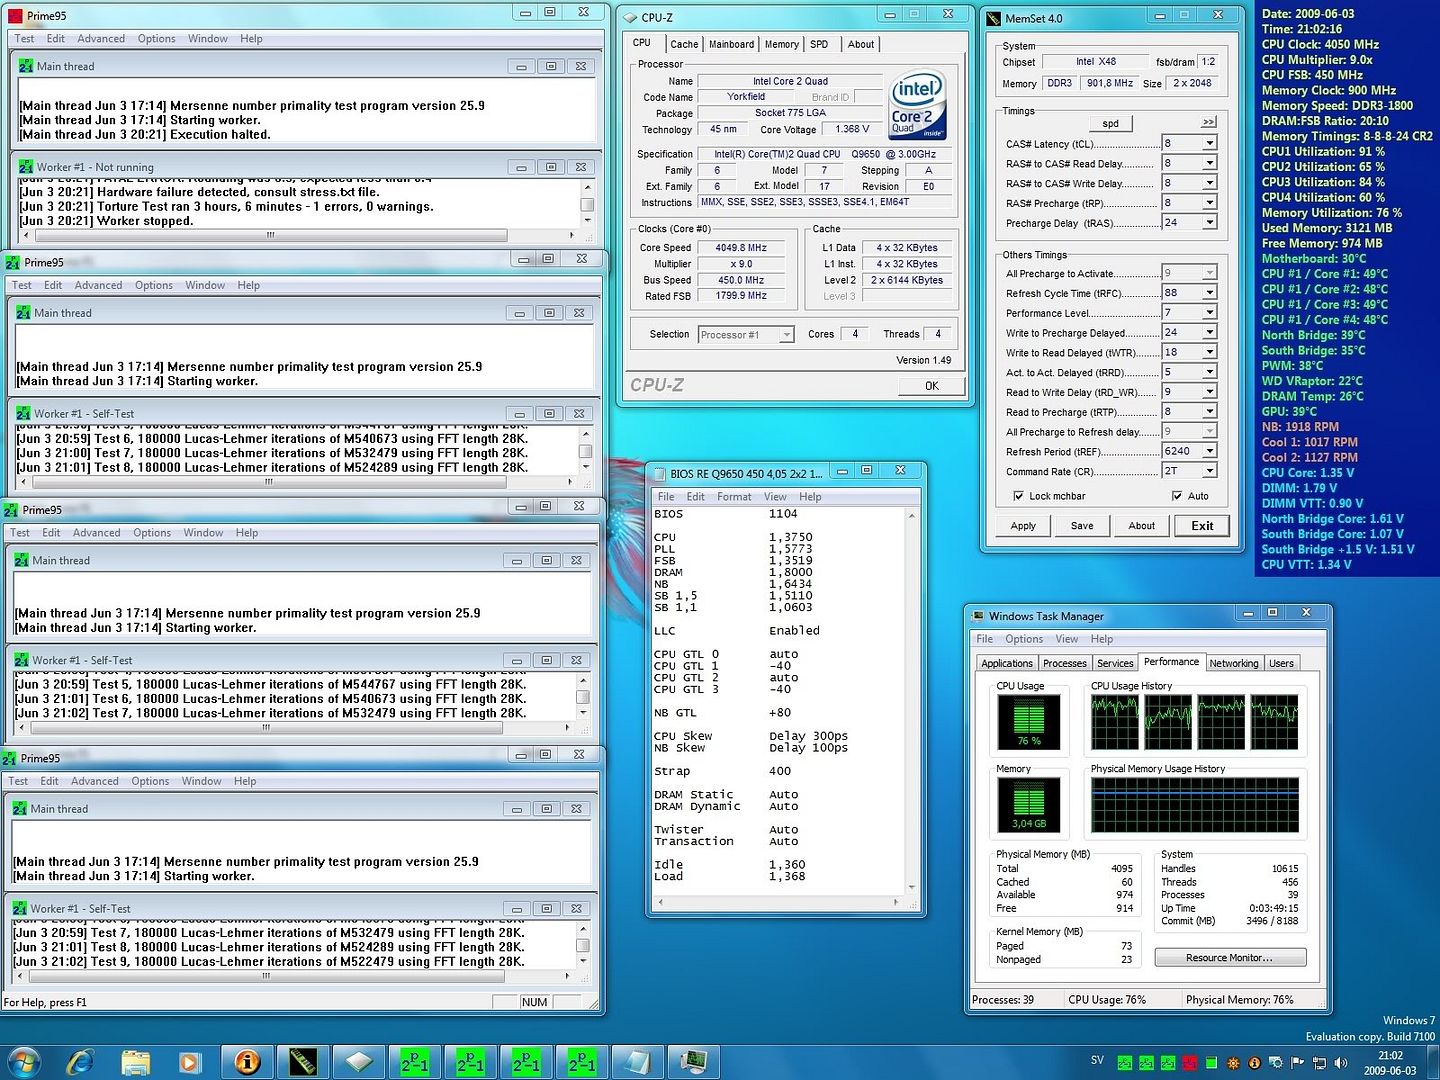Open the Format menu in Notepad

[x=734, y=497]
